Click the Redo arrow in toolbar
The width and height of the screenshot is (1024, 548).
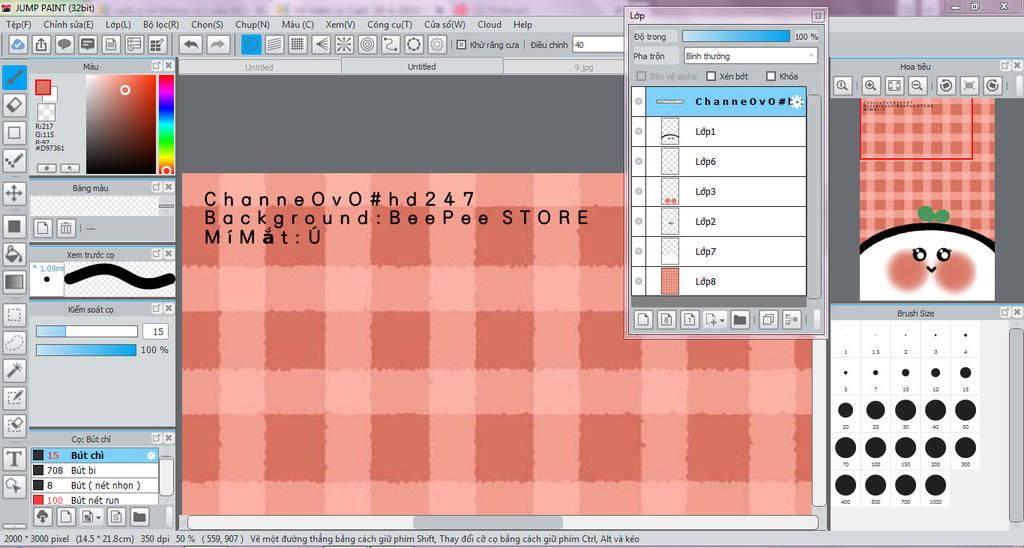[218, 44]
